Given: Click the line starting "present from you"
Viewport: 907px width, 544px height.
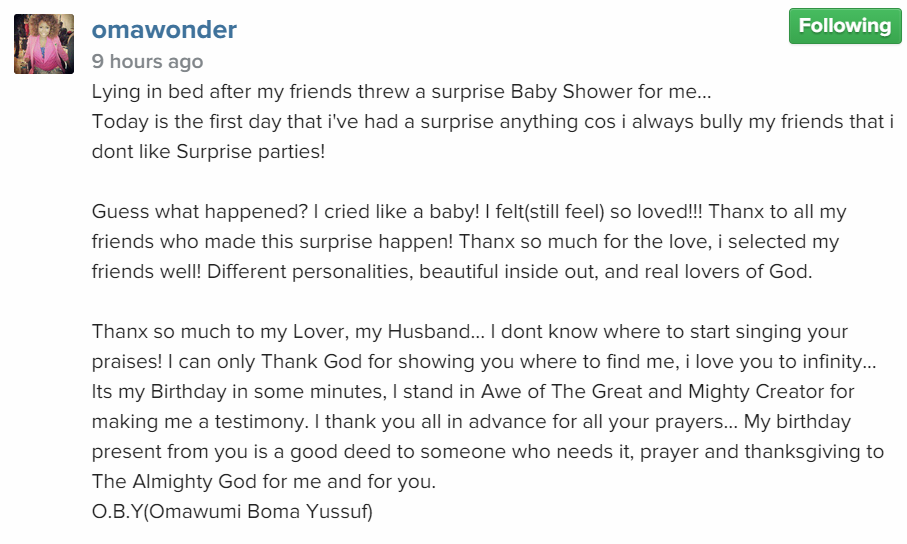Looking at the screenshot, I should click(488, 452).
